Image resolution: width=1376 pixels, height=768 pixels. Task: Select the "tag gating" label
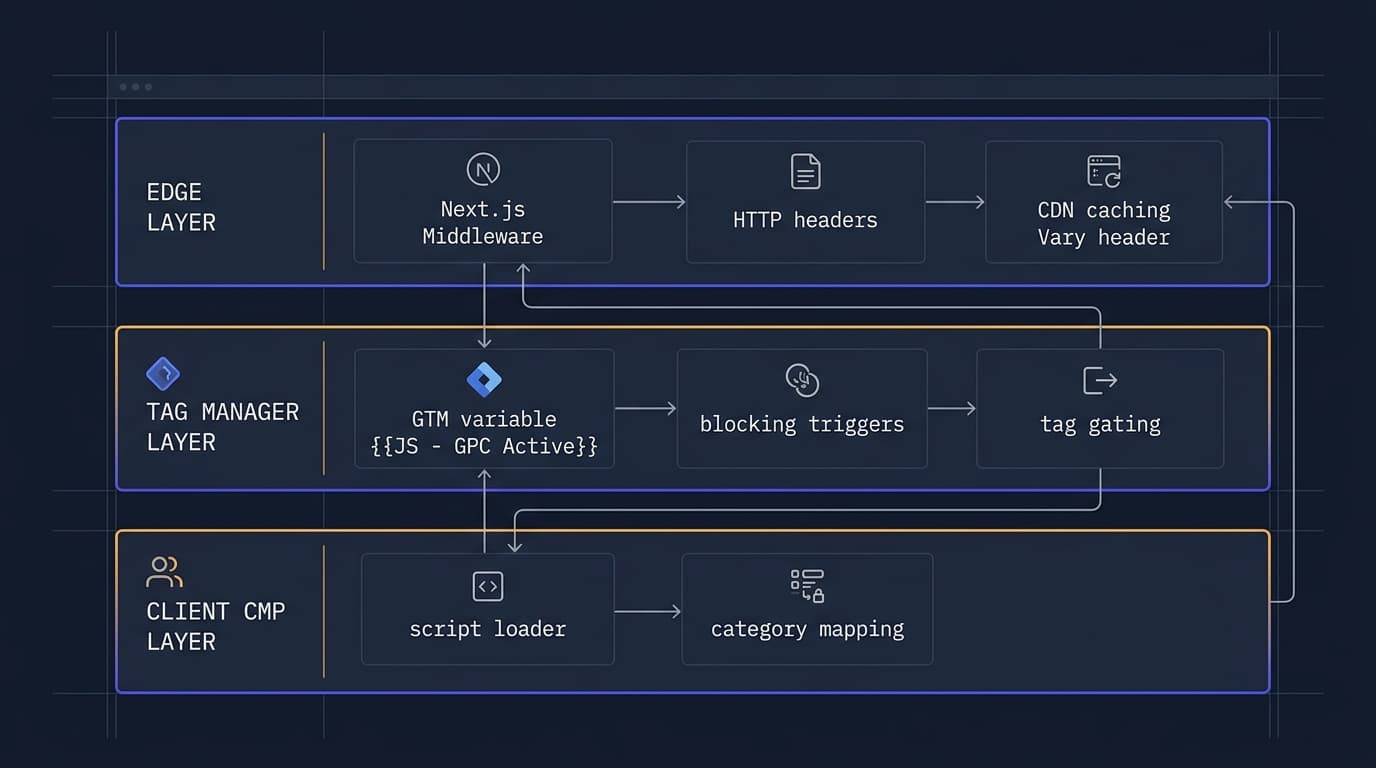(1100, 424)
